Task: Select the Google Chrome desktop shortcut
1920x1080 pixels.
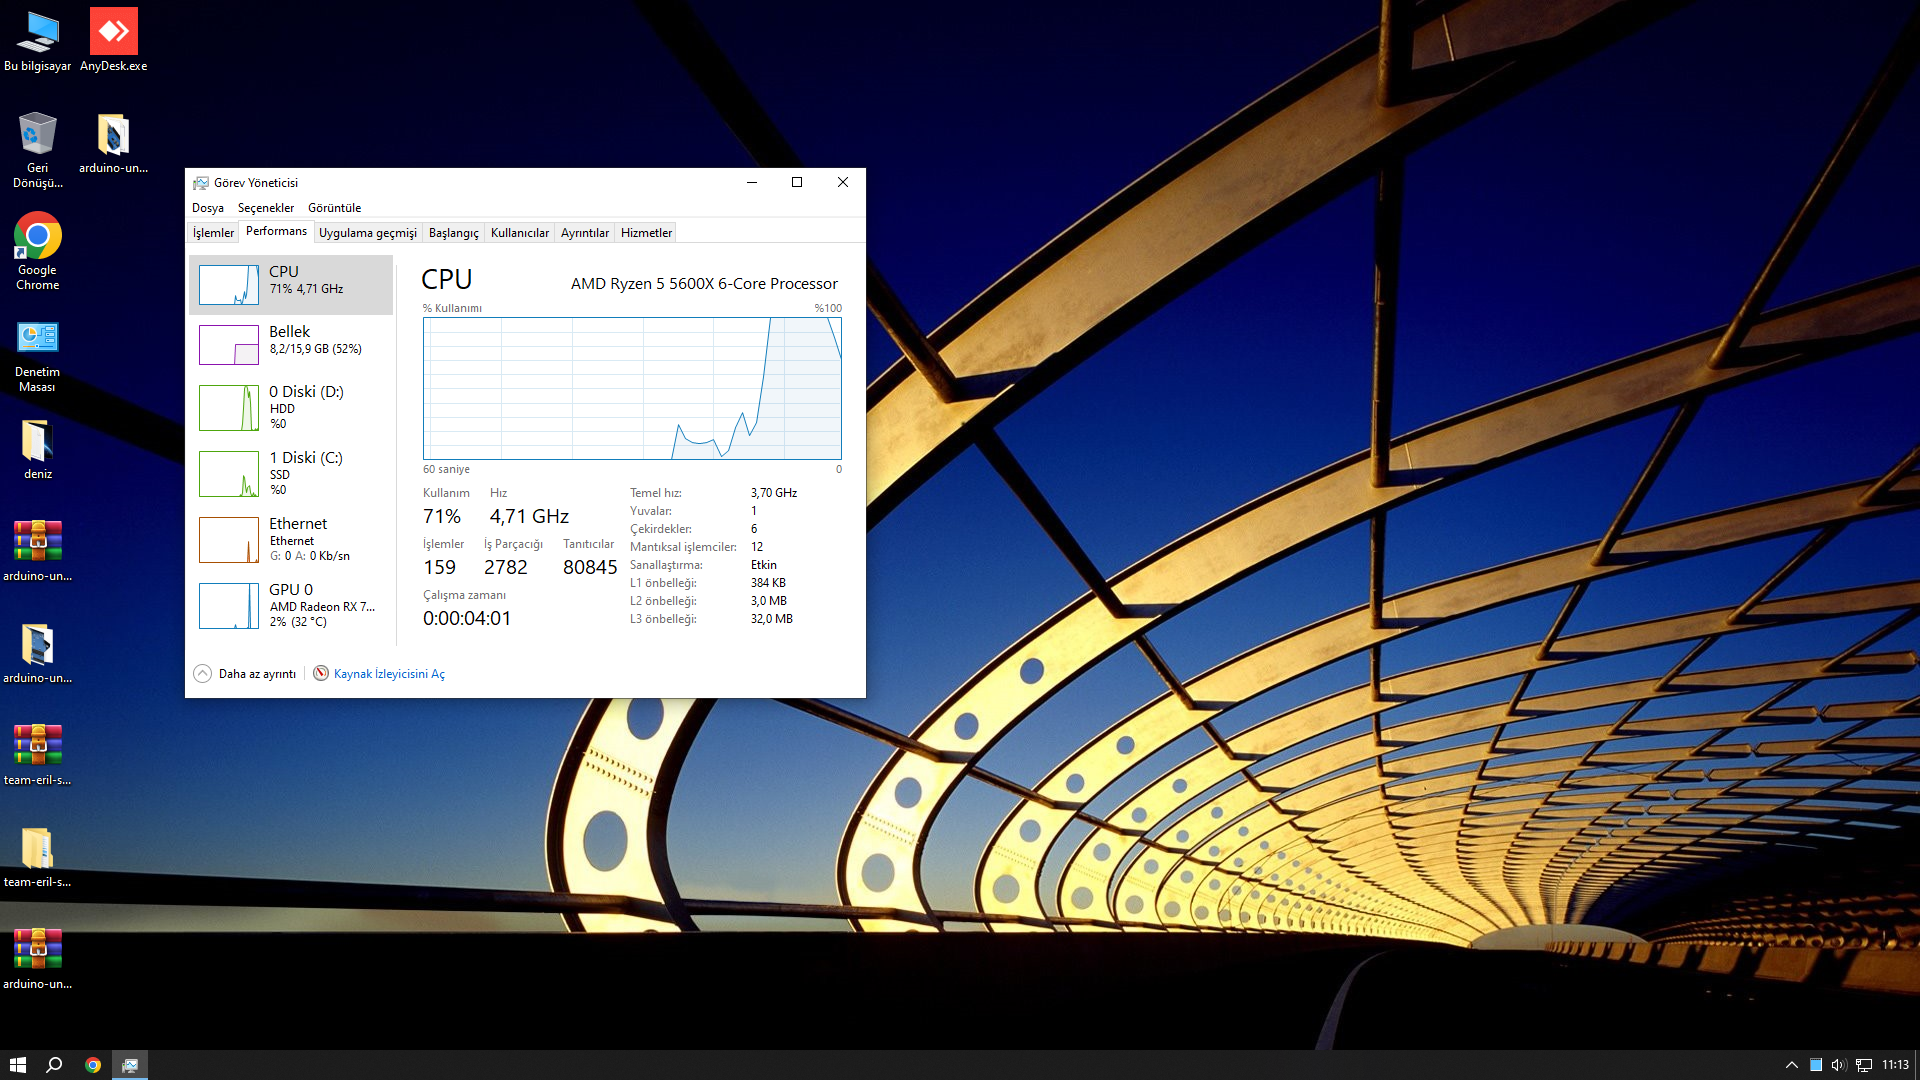Action: coord(37,252)
